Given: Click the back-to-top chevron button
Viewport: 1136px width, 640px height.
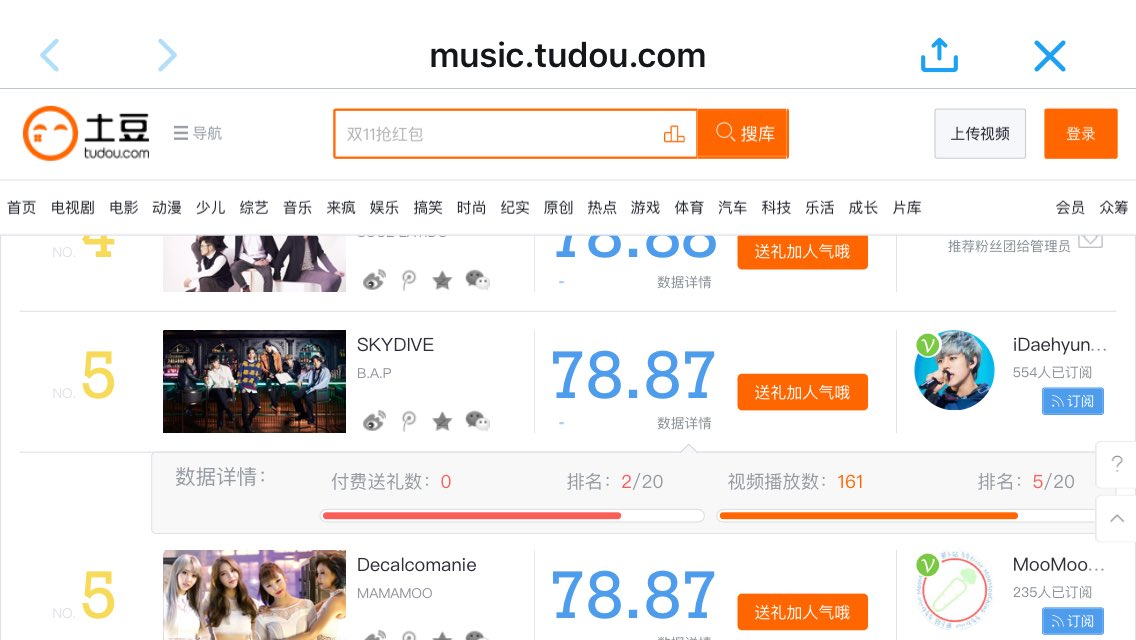Looking at the screenshot, I should [1116, 518].
